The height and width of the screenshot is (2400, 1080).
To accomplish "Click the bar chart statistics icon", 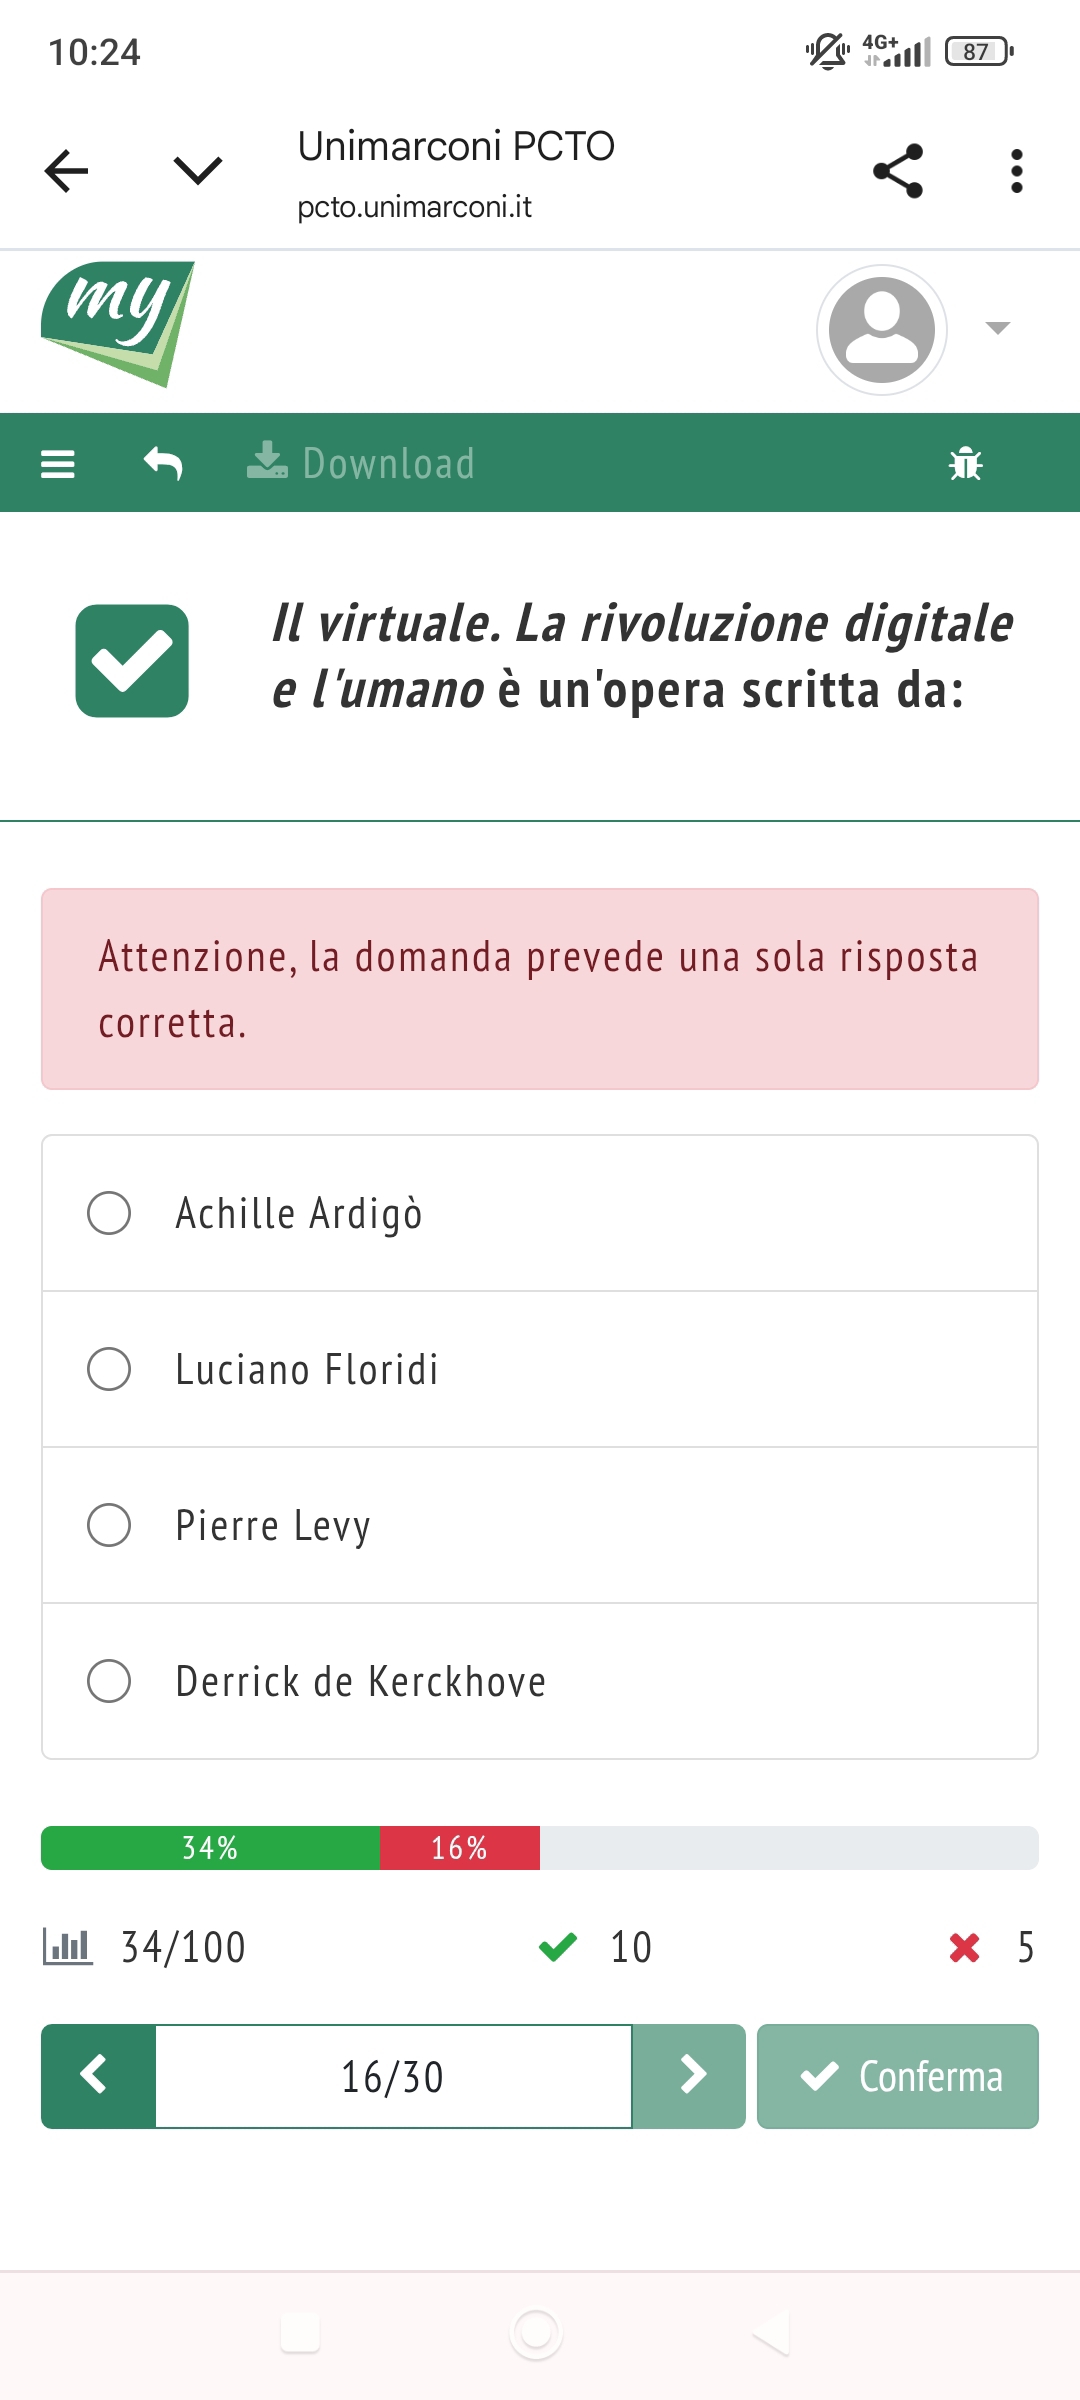I will pyautogui.click(x=67, y=1947).
